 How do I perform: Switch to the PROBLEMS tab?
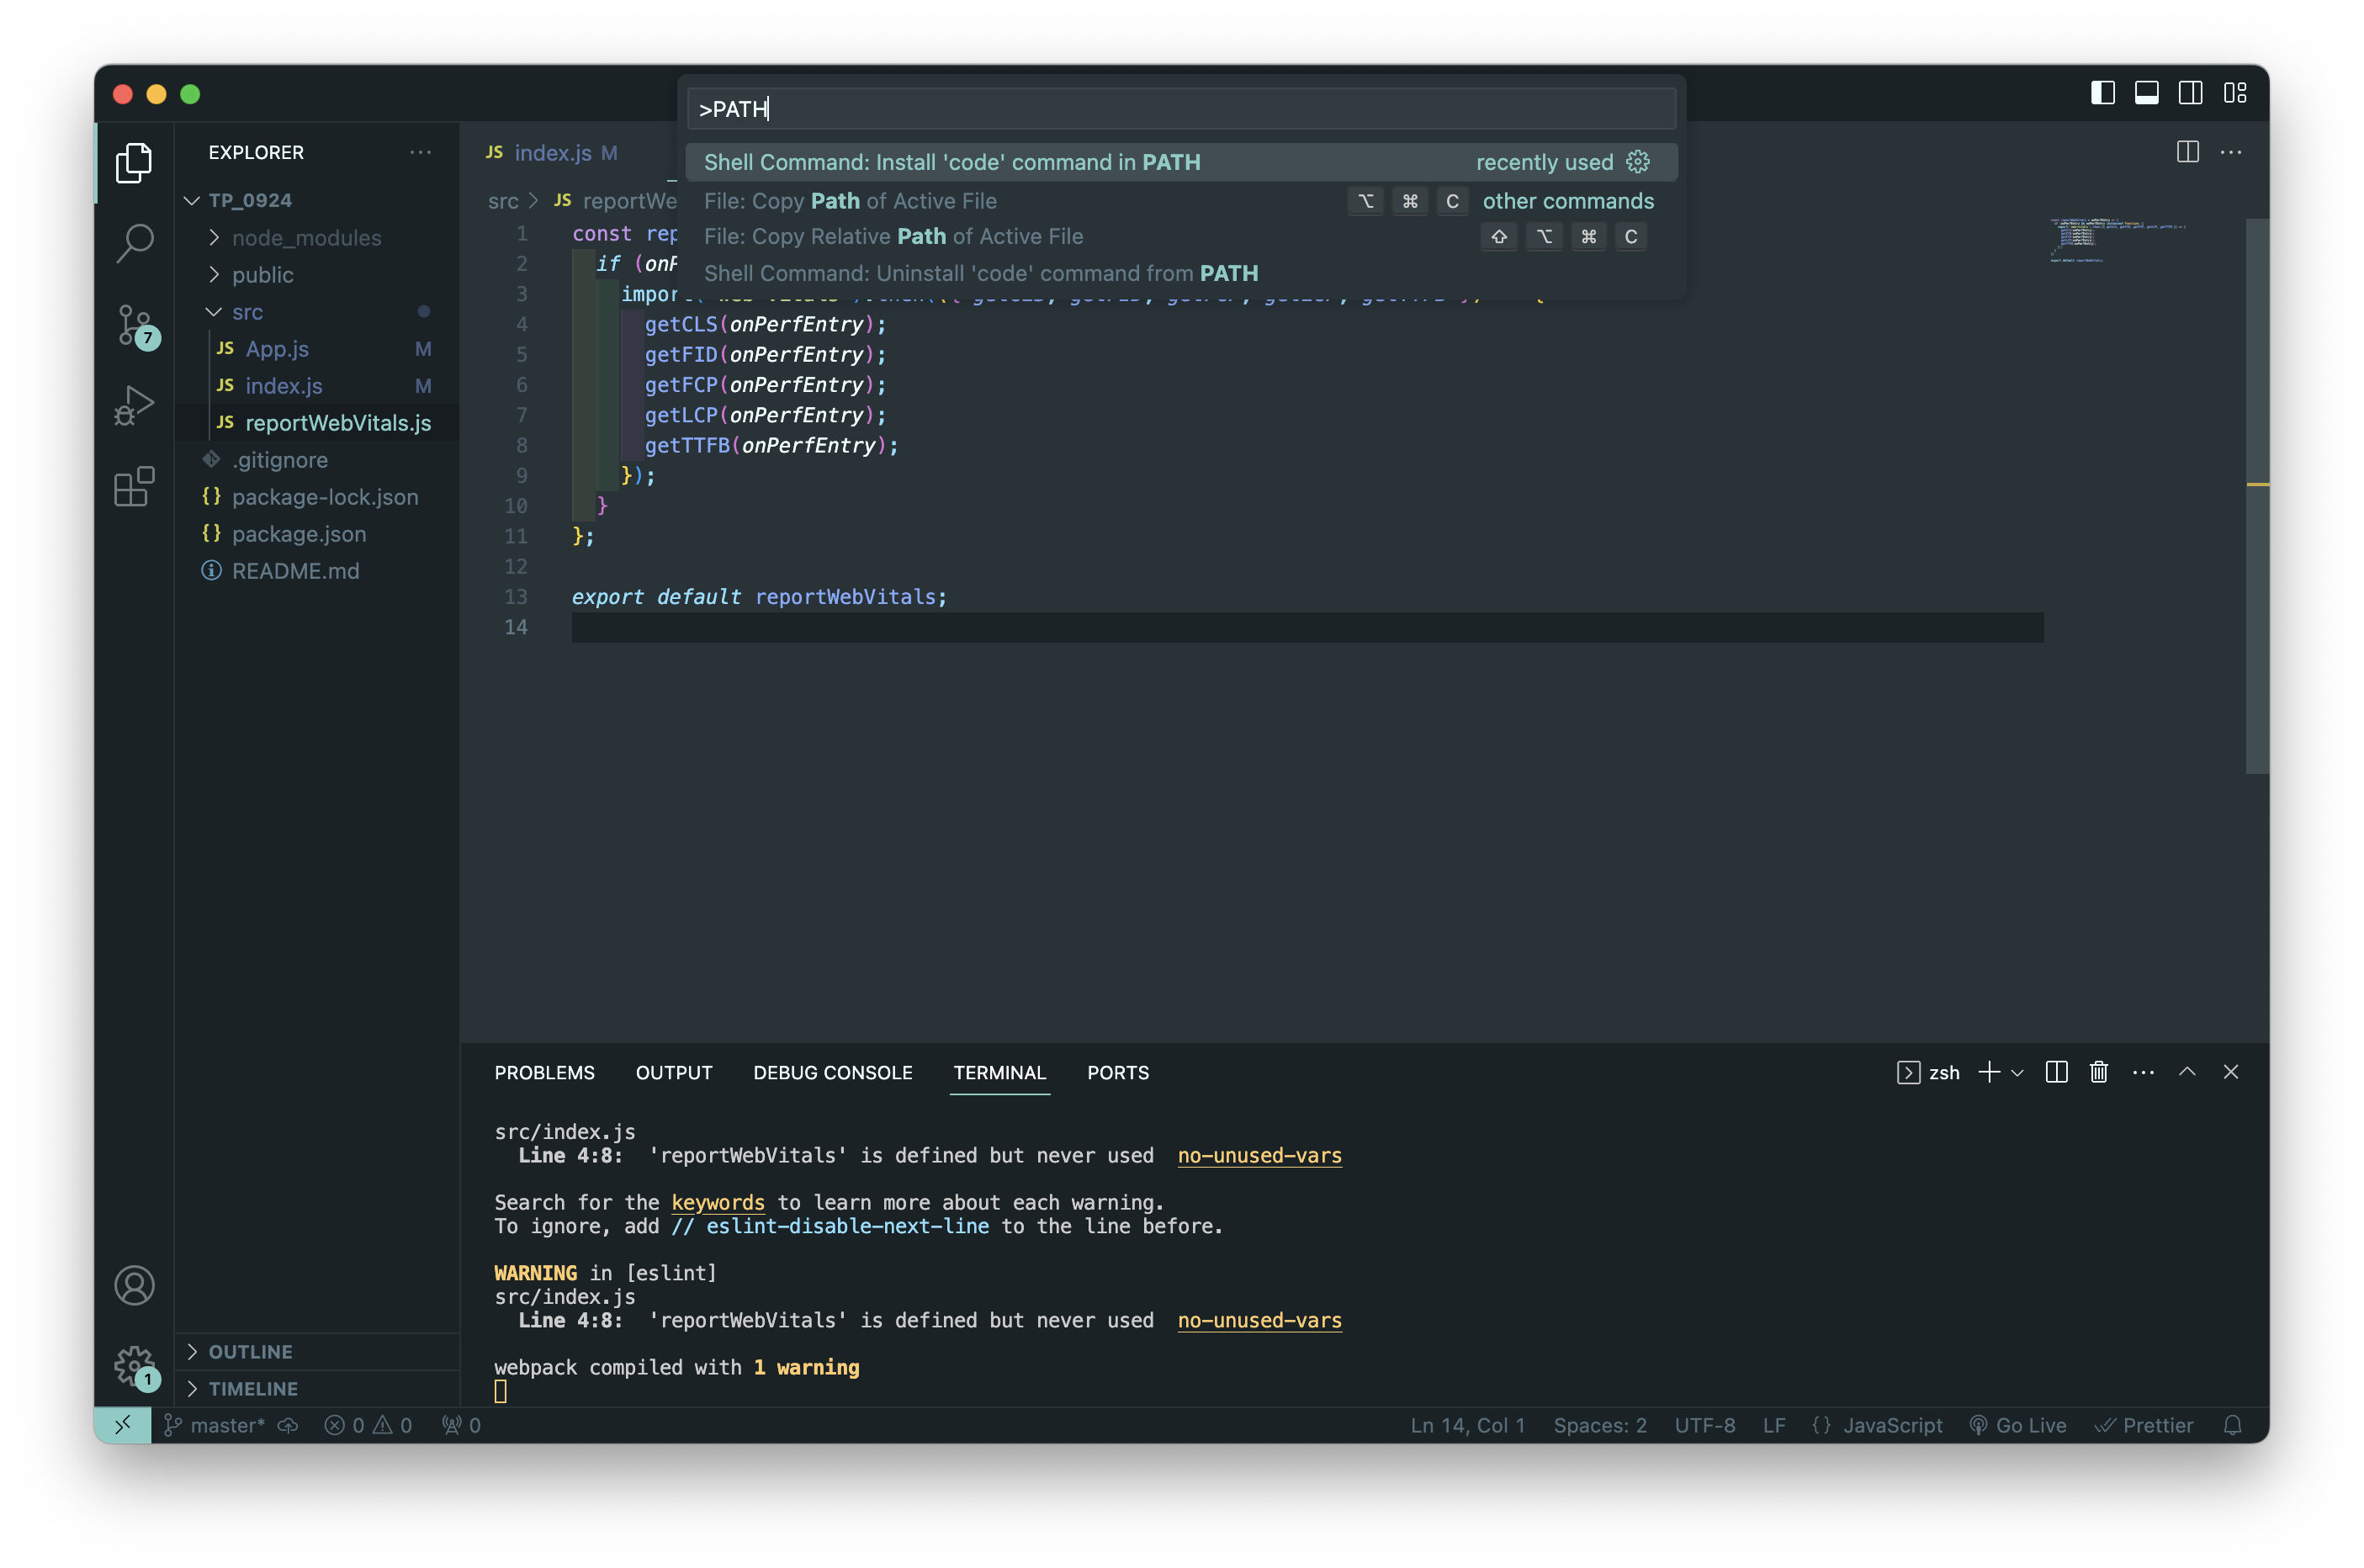(544, 1073)
